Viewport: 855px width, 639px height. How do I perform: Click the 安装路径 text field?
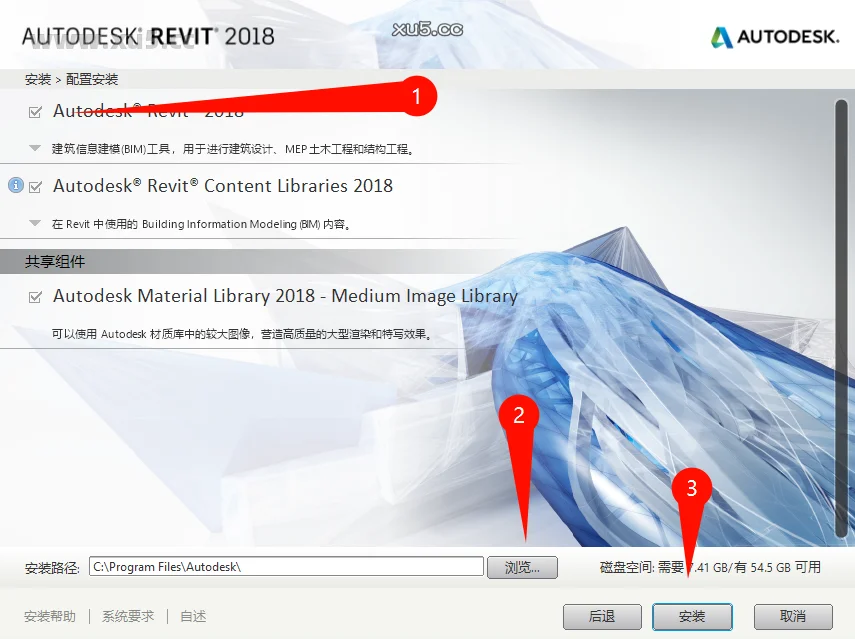tap(285, 567)
